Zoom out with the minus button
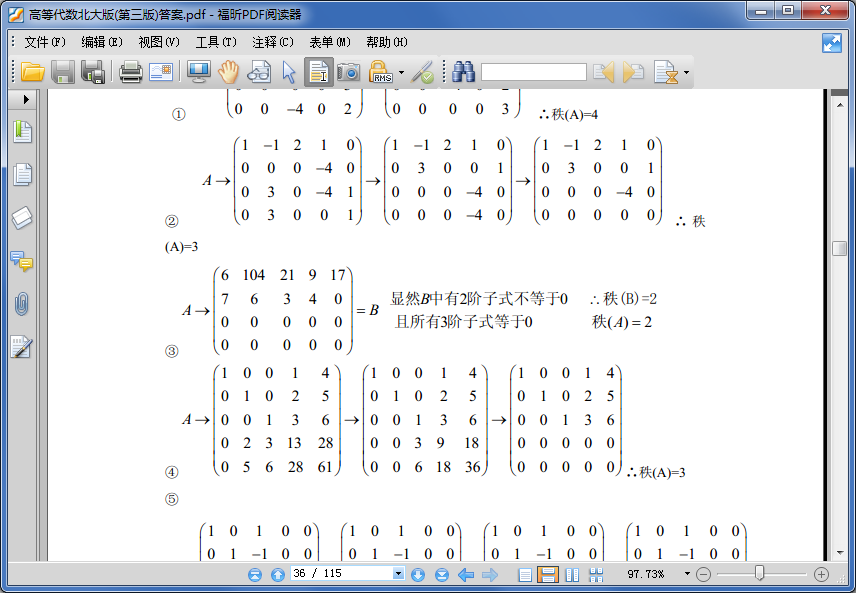This screenshot has width=856, height=593. pyautogui.click(x=704, y=574)
